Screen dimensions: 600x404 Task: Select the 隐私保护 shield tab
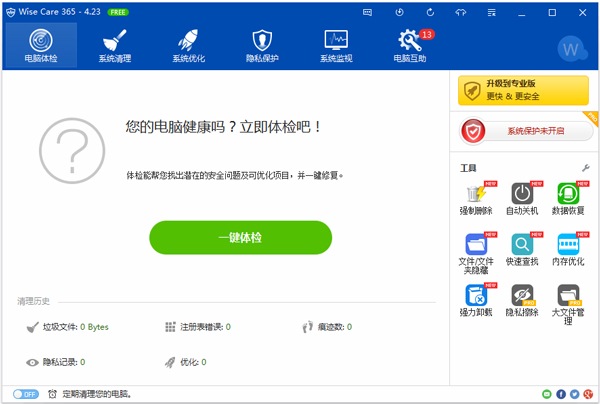click(x=262, y=46)
